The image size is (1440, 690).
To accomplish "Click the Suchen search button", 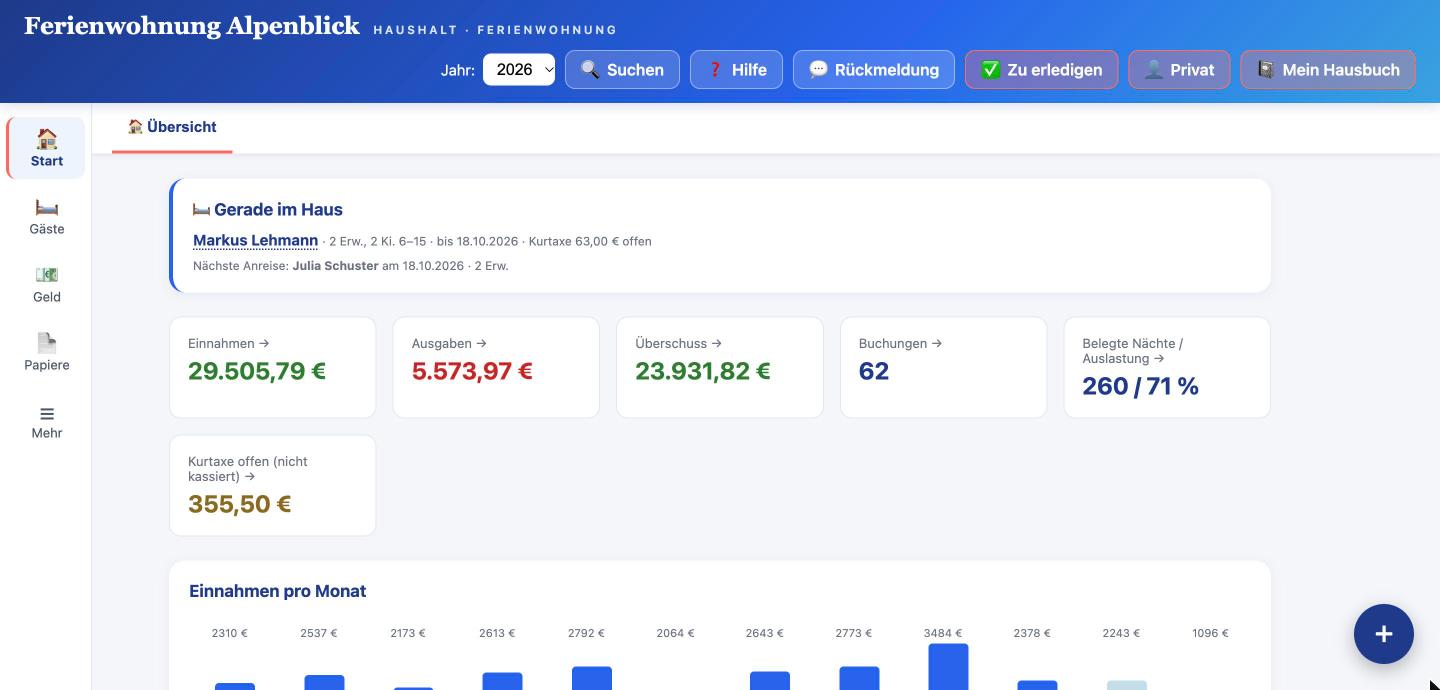I will 622,70.
